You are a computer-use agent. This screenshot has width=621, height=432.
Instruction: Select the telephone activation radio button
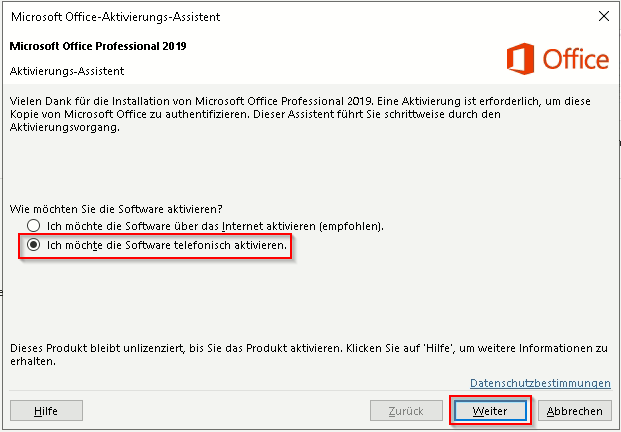coord(35,245)
